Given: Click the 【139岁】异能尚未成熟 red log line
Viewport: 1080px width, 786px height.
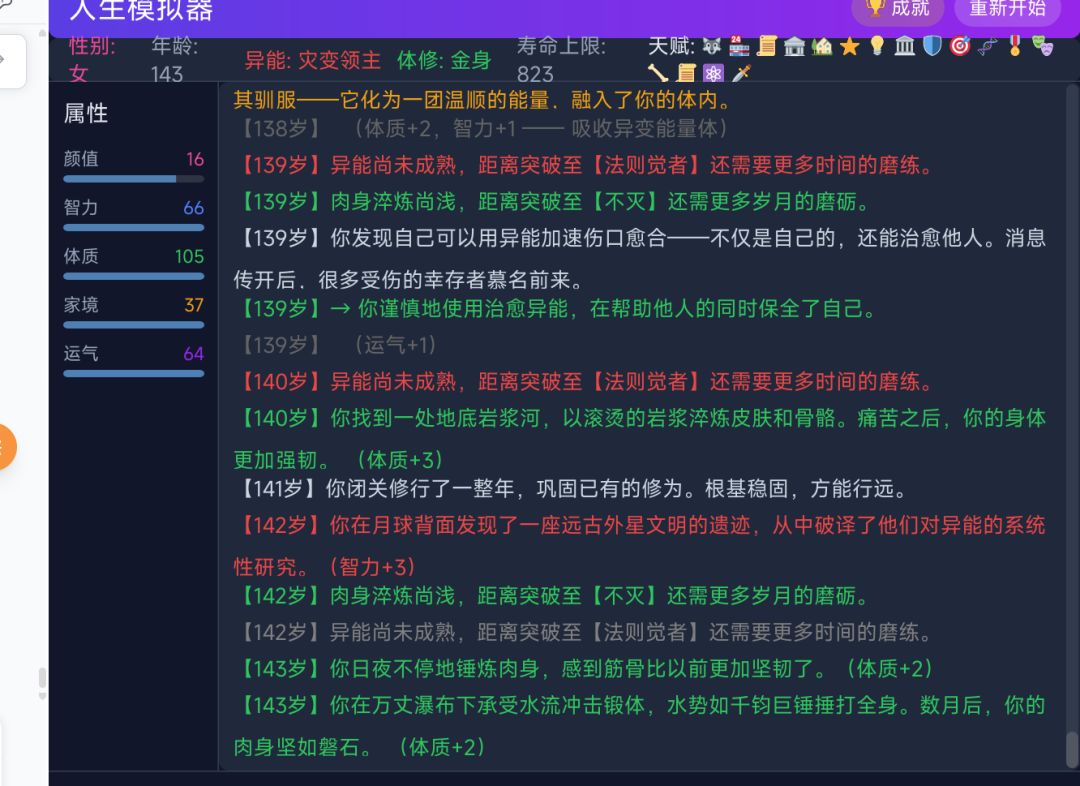Looking at the screenshot, I should 584,165.
